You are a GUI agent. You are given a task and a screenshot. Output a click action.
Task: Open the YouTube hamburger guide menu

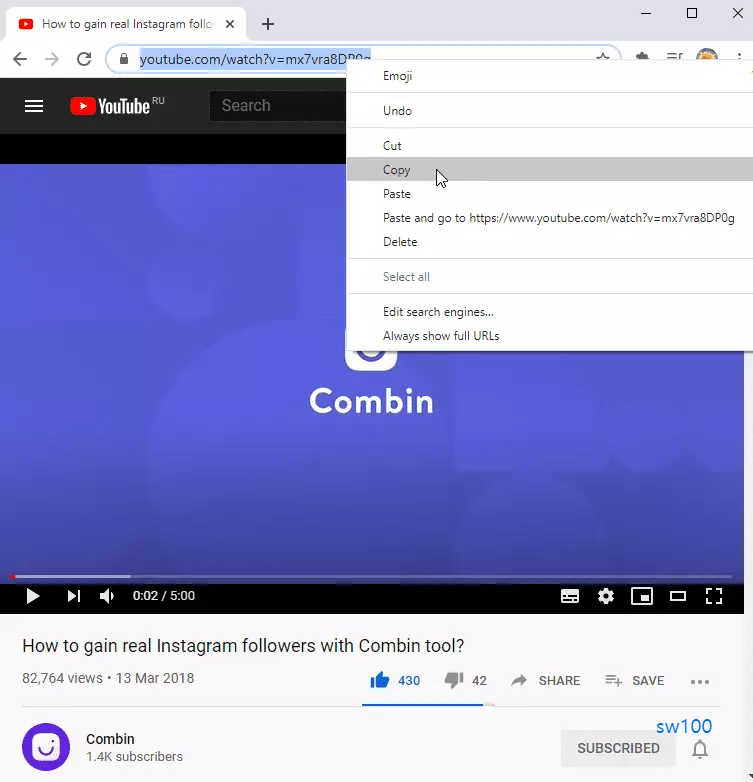point(34,106)
